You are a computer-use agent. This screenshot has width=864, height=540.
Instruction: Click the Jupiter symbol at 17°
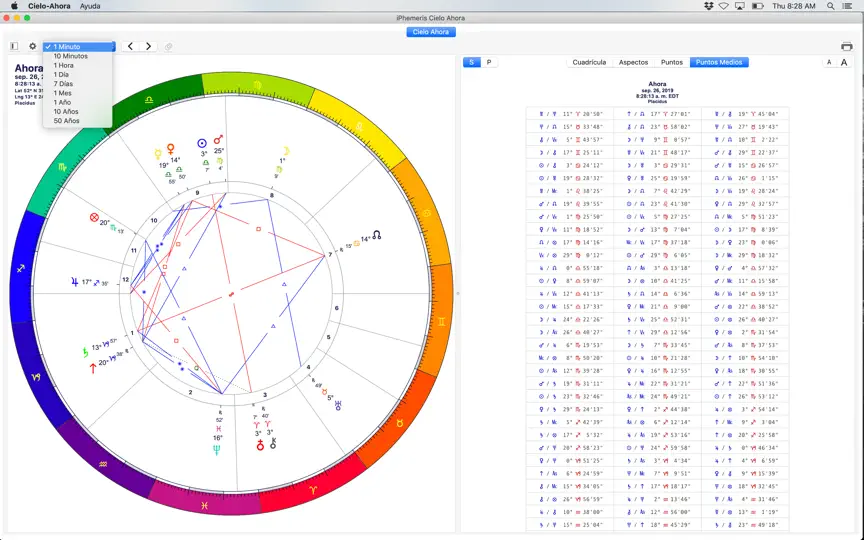pyautogui.click(x=74, y=282)
